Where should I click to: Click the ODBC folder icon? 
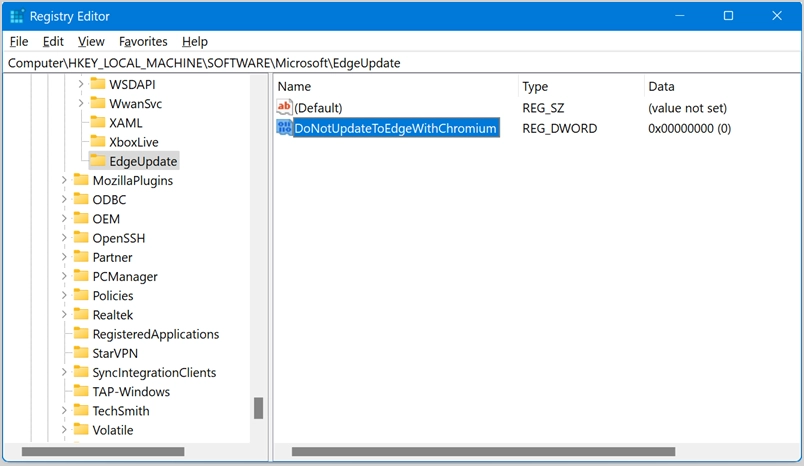[x=81, y=199]
